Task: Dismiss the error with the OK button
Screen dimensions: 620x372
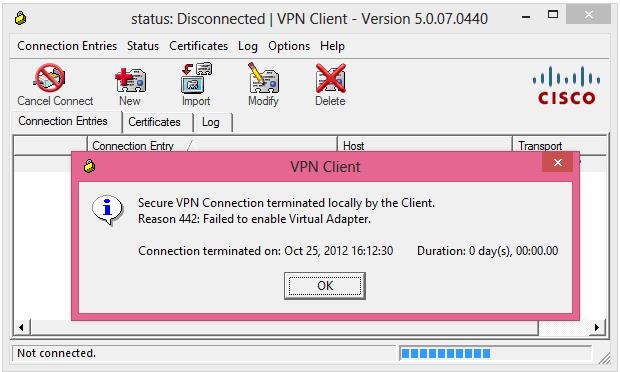Action: (325, 285)
